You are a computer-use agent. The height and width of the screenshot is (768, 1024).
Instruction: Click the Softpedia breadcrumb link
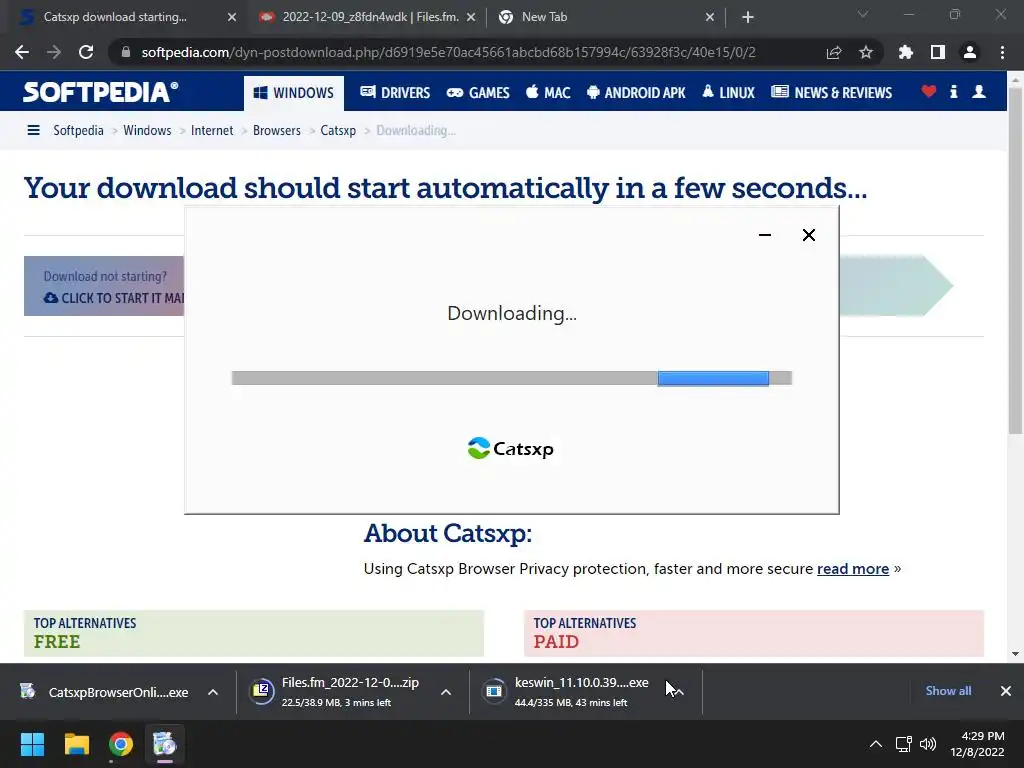(x=78, y=131)
